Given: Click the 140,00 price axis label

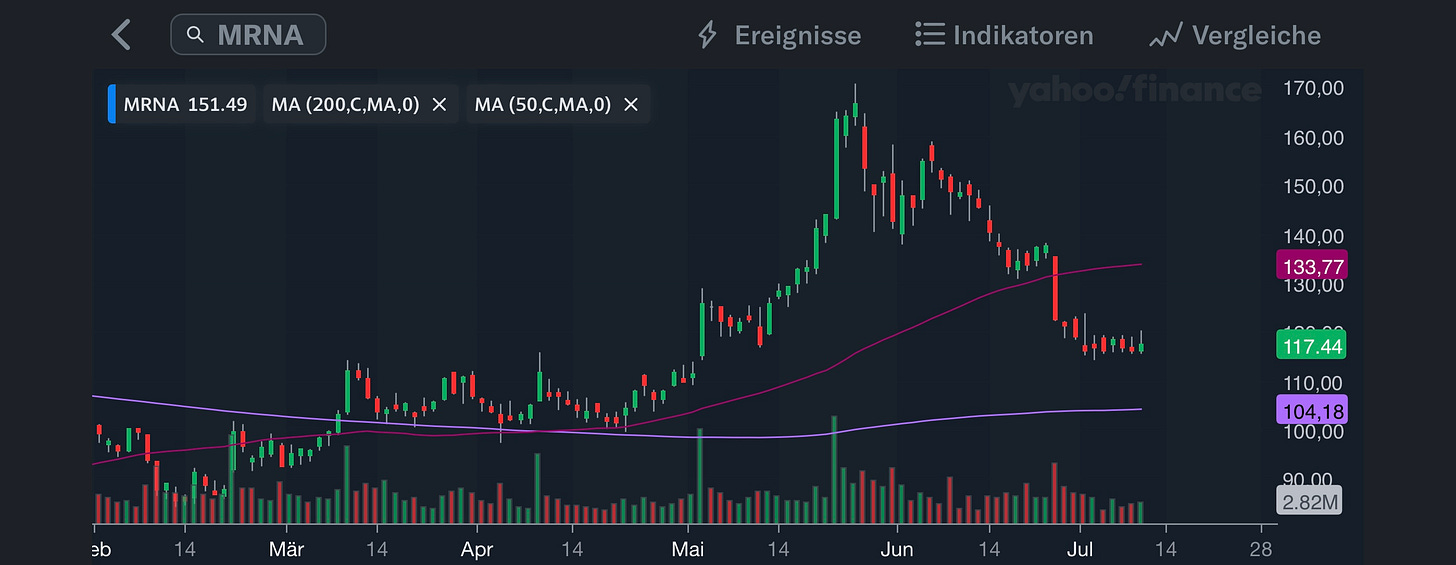Looking at the screenshot, I should [x=1313, y=236].
